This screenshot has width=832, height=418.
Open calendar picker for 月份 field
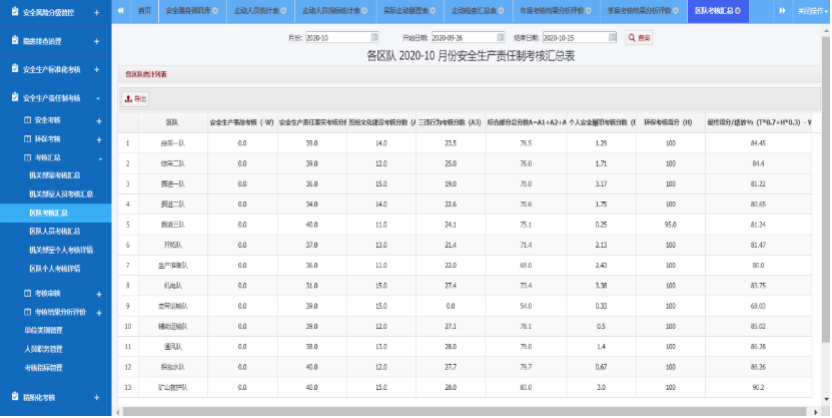pos(374,37)
